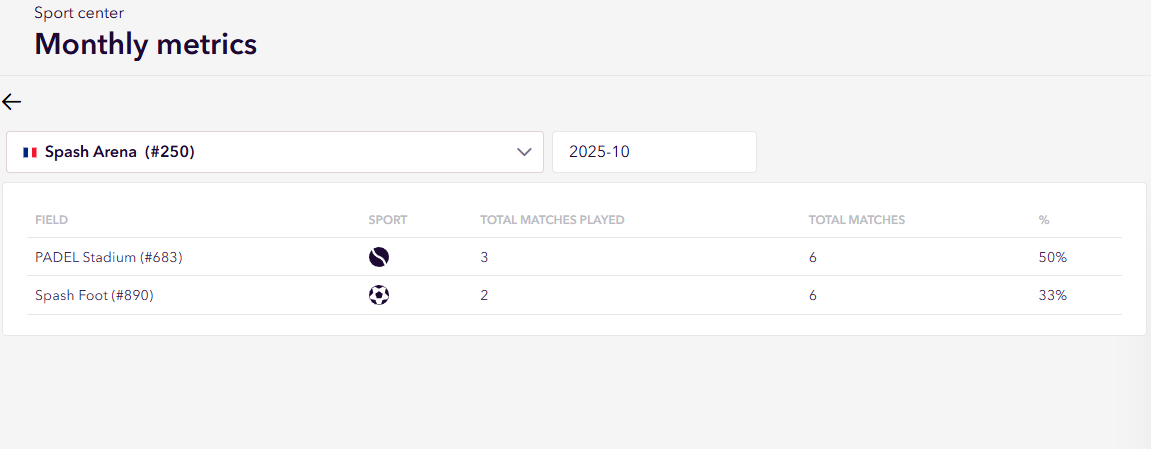The height and width of the screenshot is (449, 1151).
Task: Click the padel ball sport icon
Action: [379, 257]
